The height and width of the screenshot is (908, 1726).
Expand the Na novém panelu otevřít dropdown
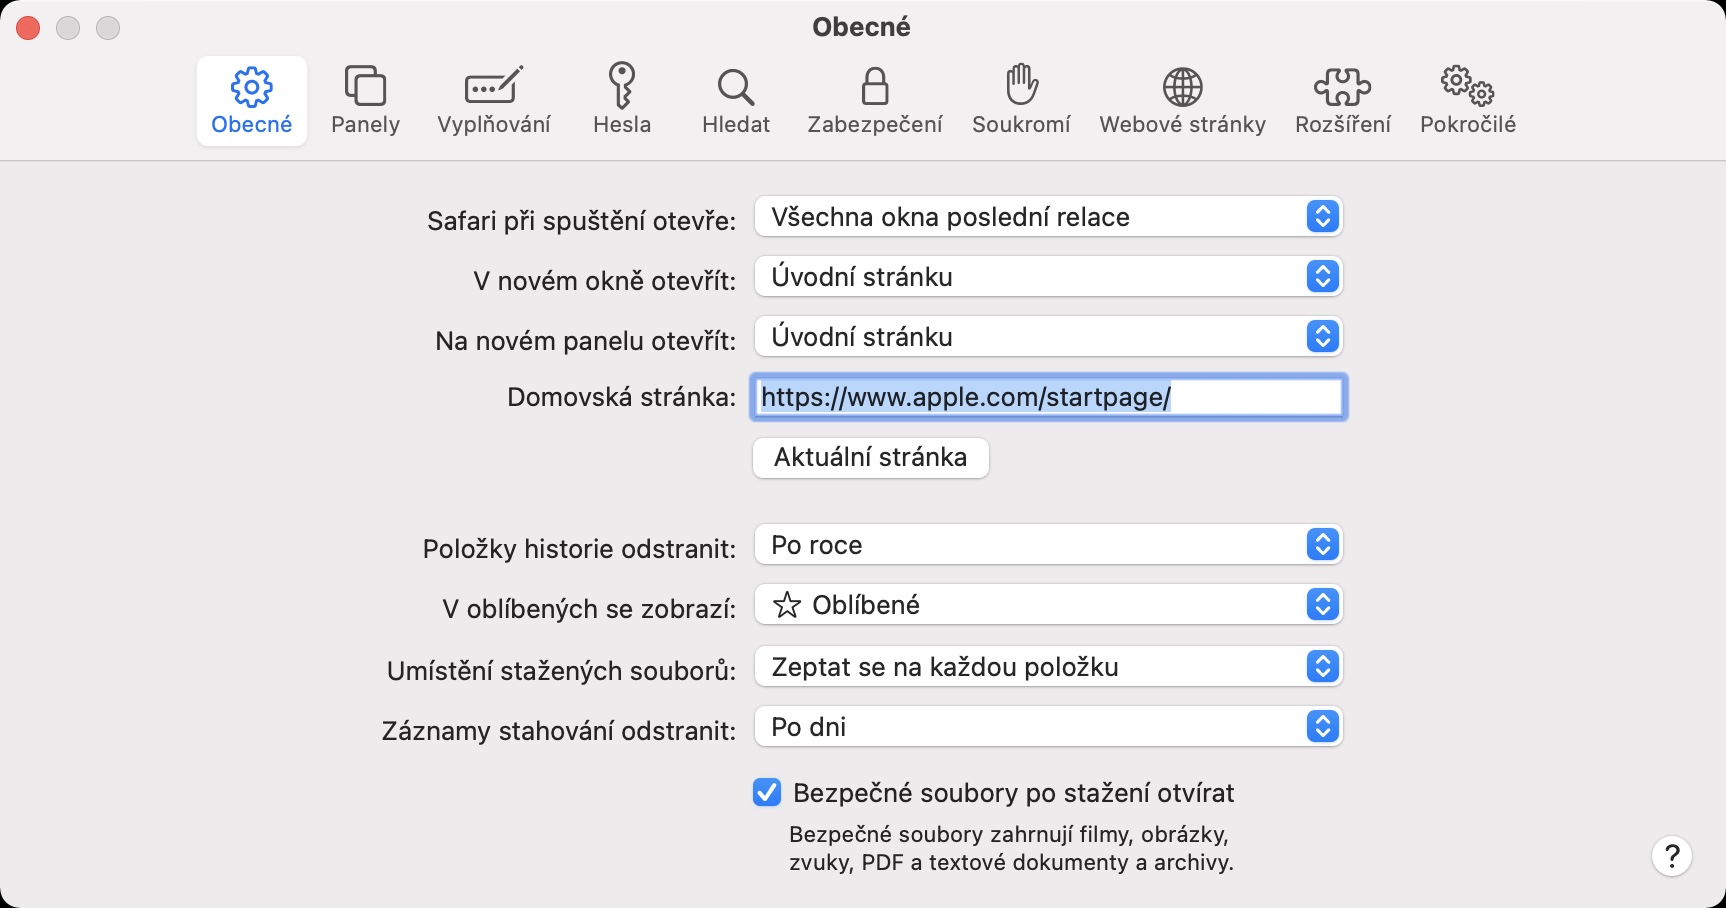1047,337
